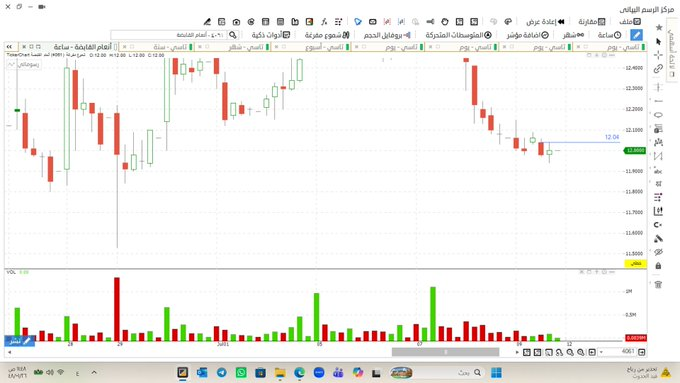Viewport: 680px width, 383px height.
Task: Click the favorites star icon
Action: 659,28
